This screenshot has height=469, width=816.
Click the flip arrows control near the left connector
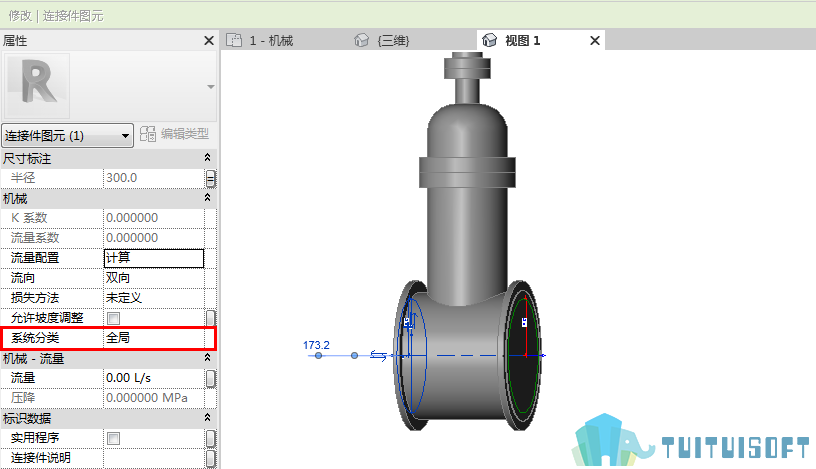[x=378, y=356]
